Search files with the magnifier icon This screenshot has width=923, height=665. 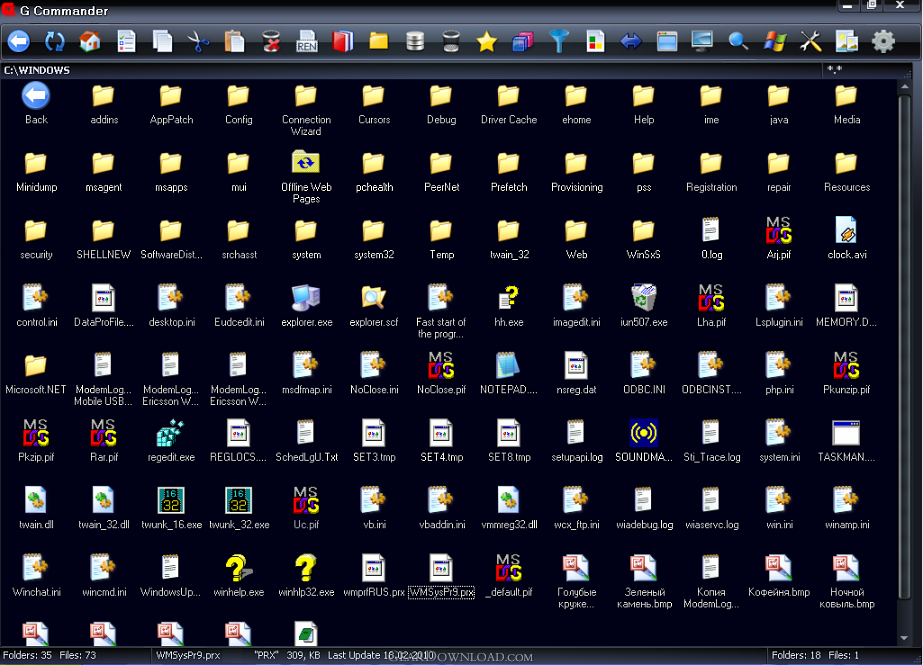pos(739,41)
